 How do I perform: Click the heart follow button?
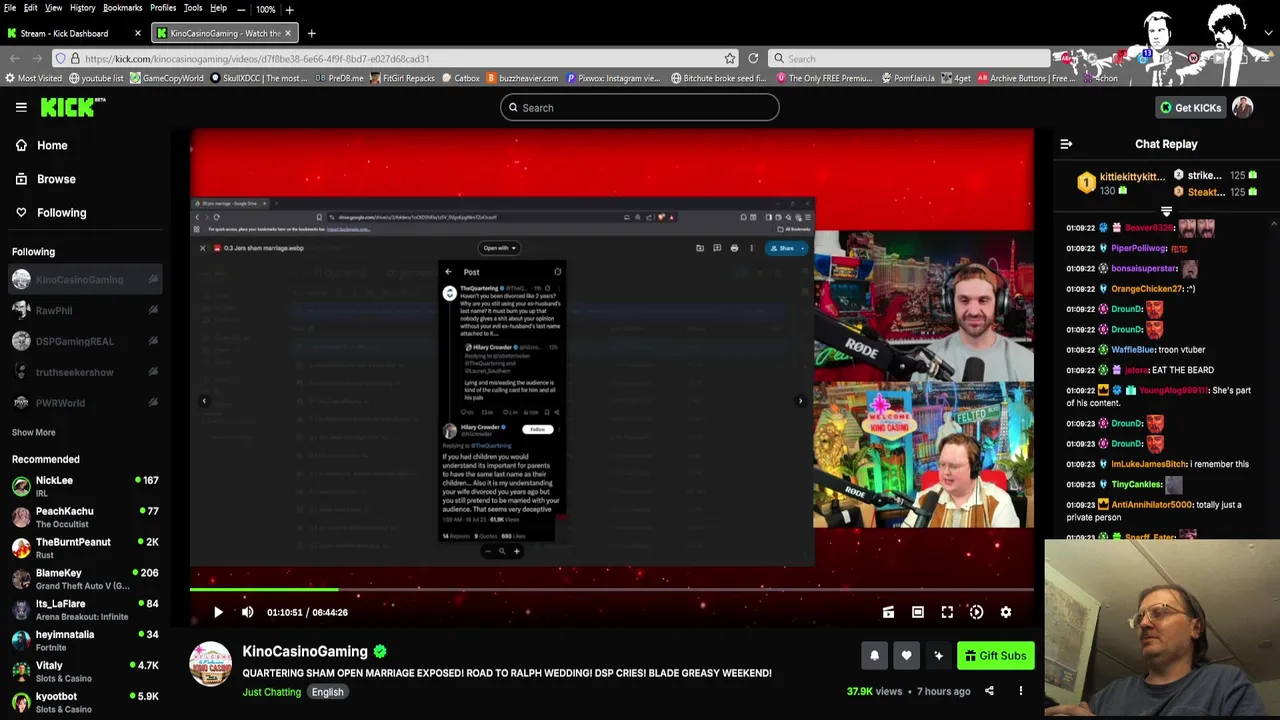click(x=906, y=656)
